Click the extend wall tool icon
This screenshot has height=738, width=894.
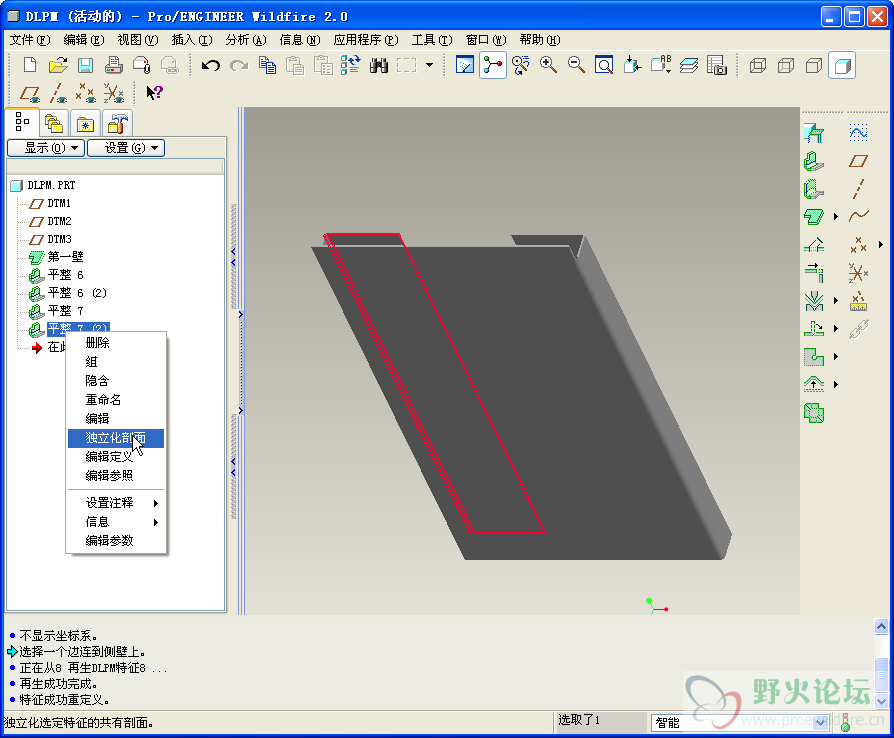point(814,273)
